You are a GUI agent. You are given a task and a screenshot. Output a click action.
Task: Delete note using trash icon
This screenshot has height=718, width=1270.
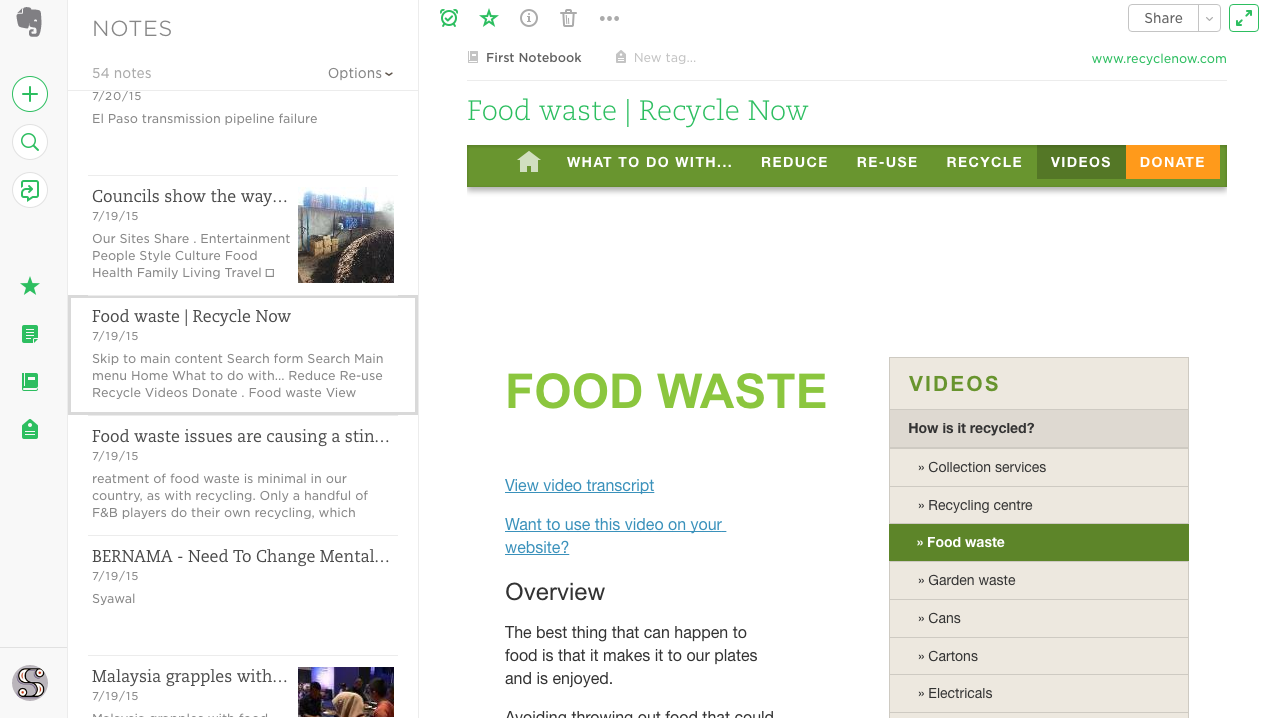click(568, 18)
